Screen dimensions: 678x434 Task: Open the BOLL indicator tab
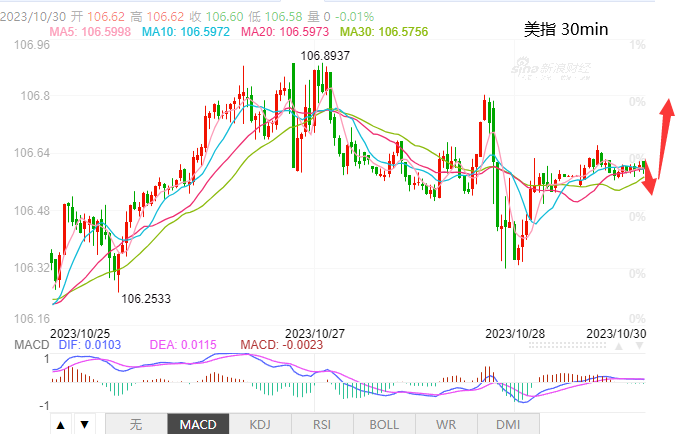(x=384, y=424)
